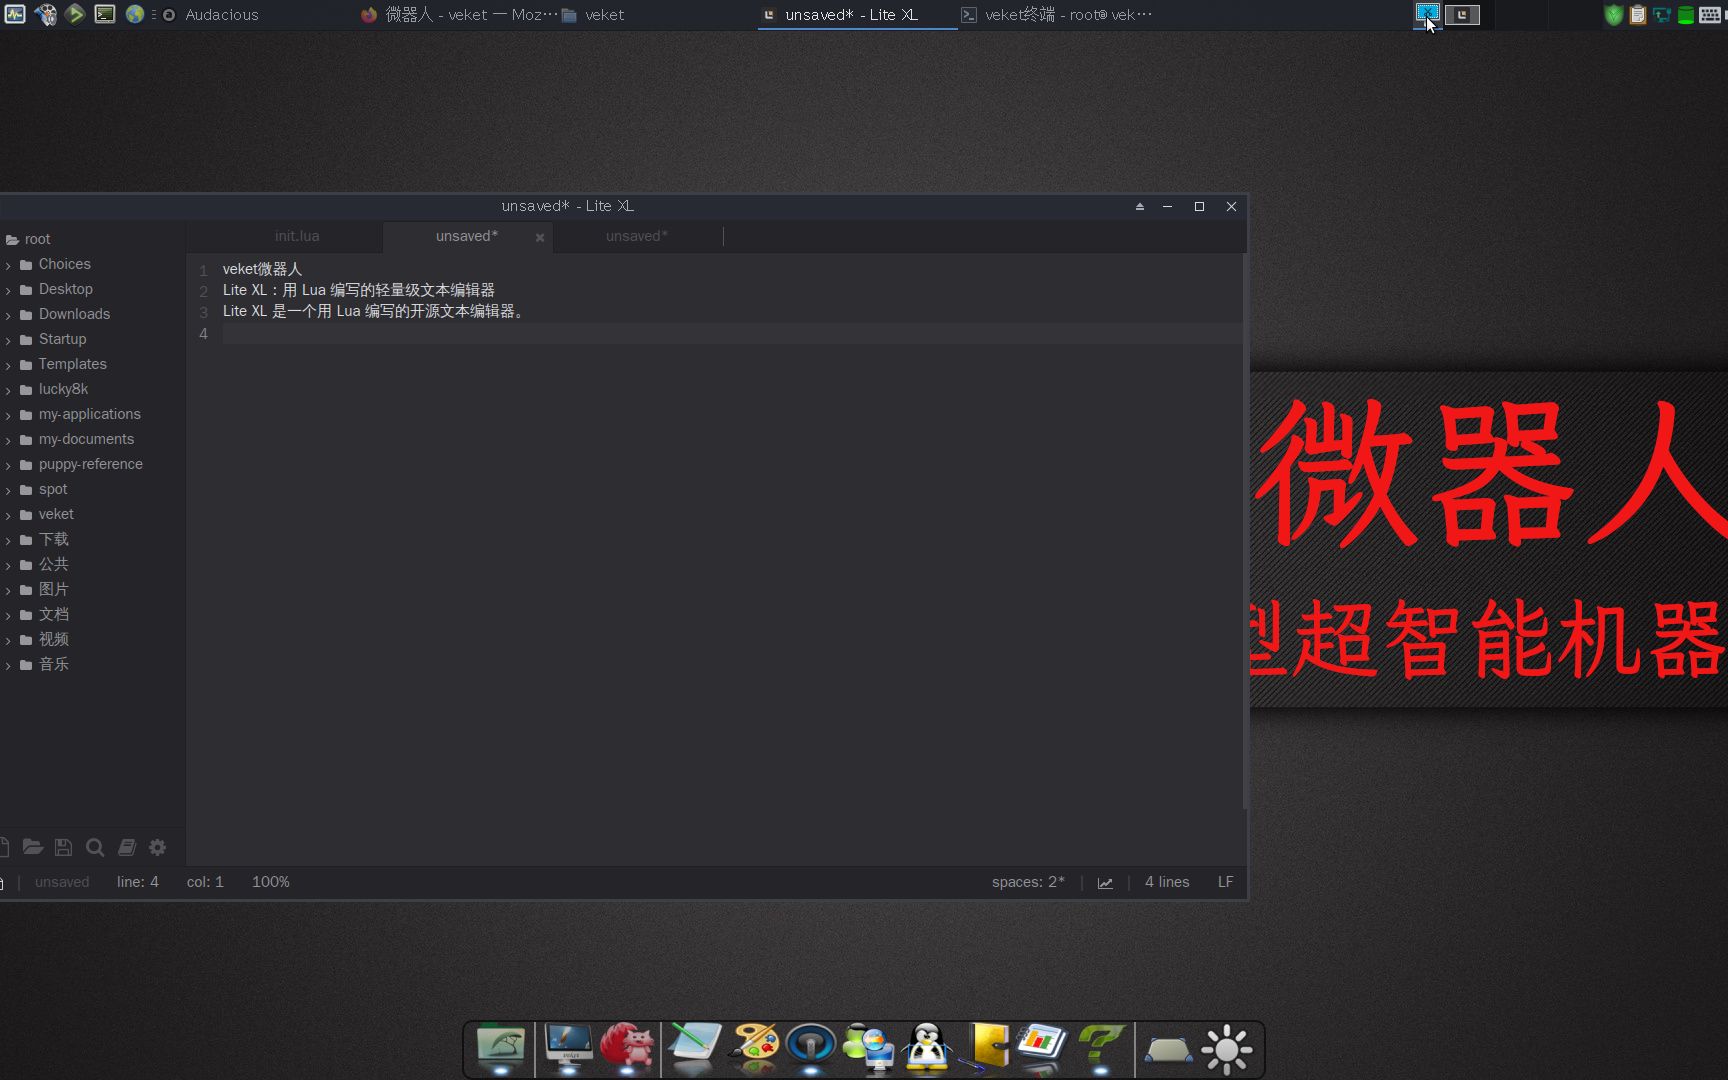This screenshot has height=1080, width=1728.
Task: Open settings gear icon in sidebar toolbar
Action: click(x=157, y=847)
